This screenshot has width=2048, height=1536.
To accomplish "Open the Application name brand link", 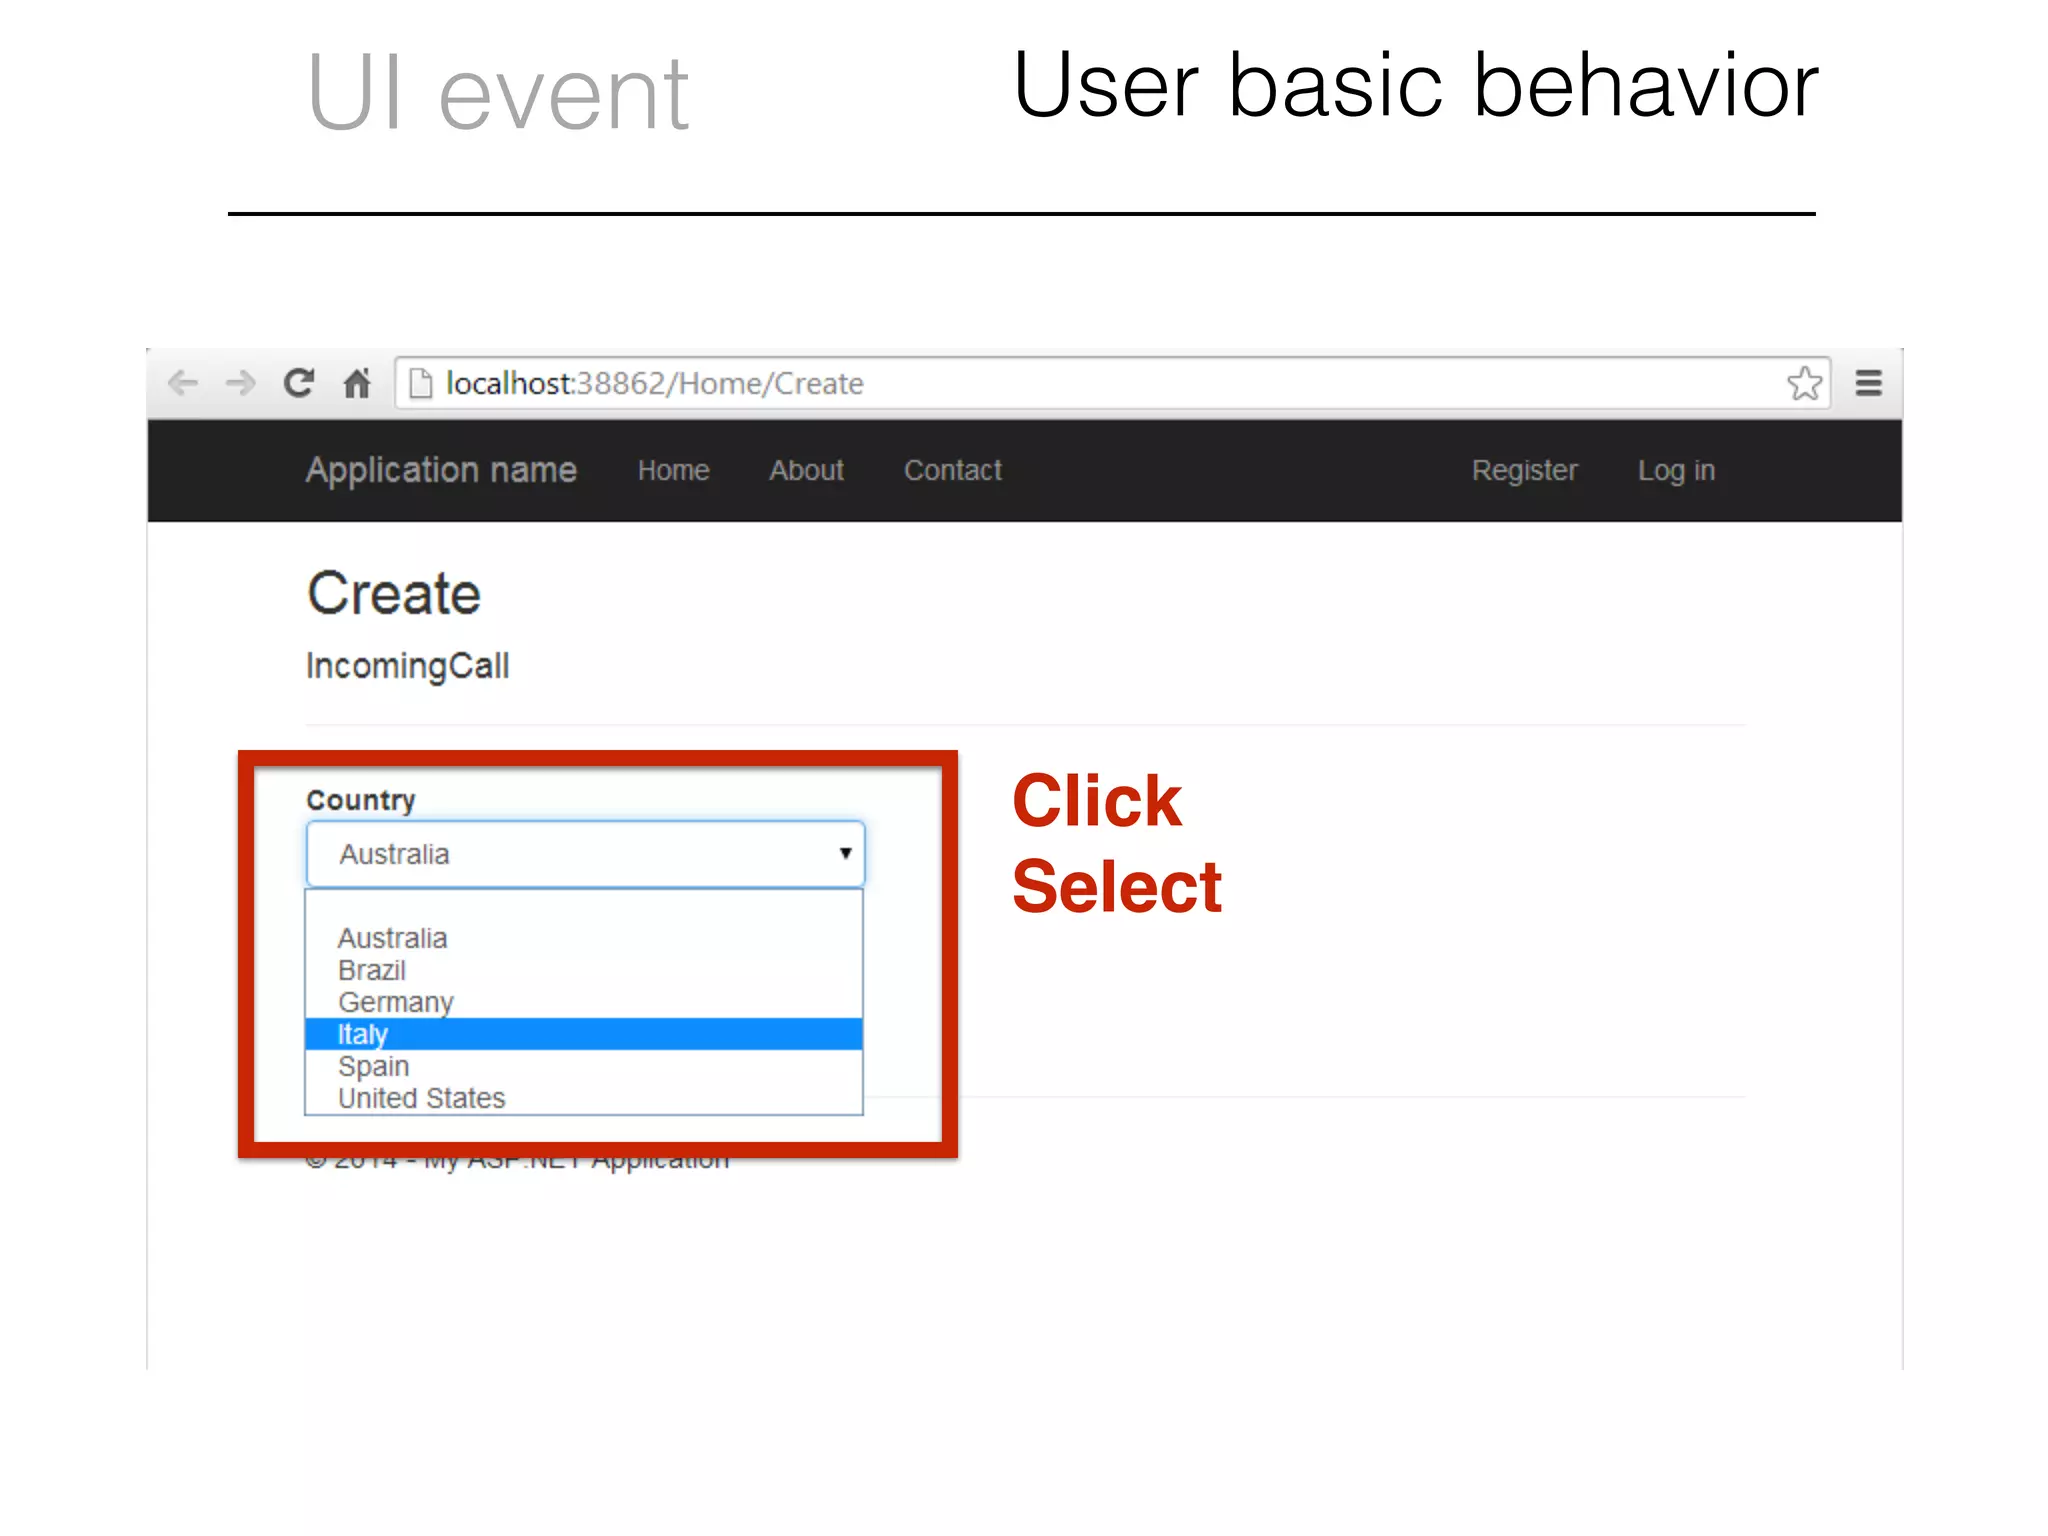I will click(x=441, y=470).
